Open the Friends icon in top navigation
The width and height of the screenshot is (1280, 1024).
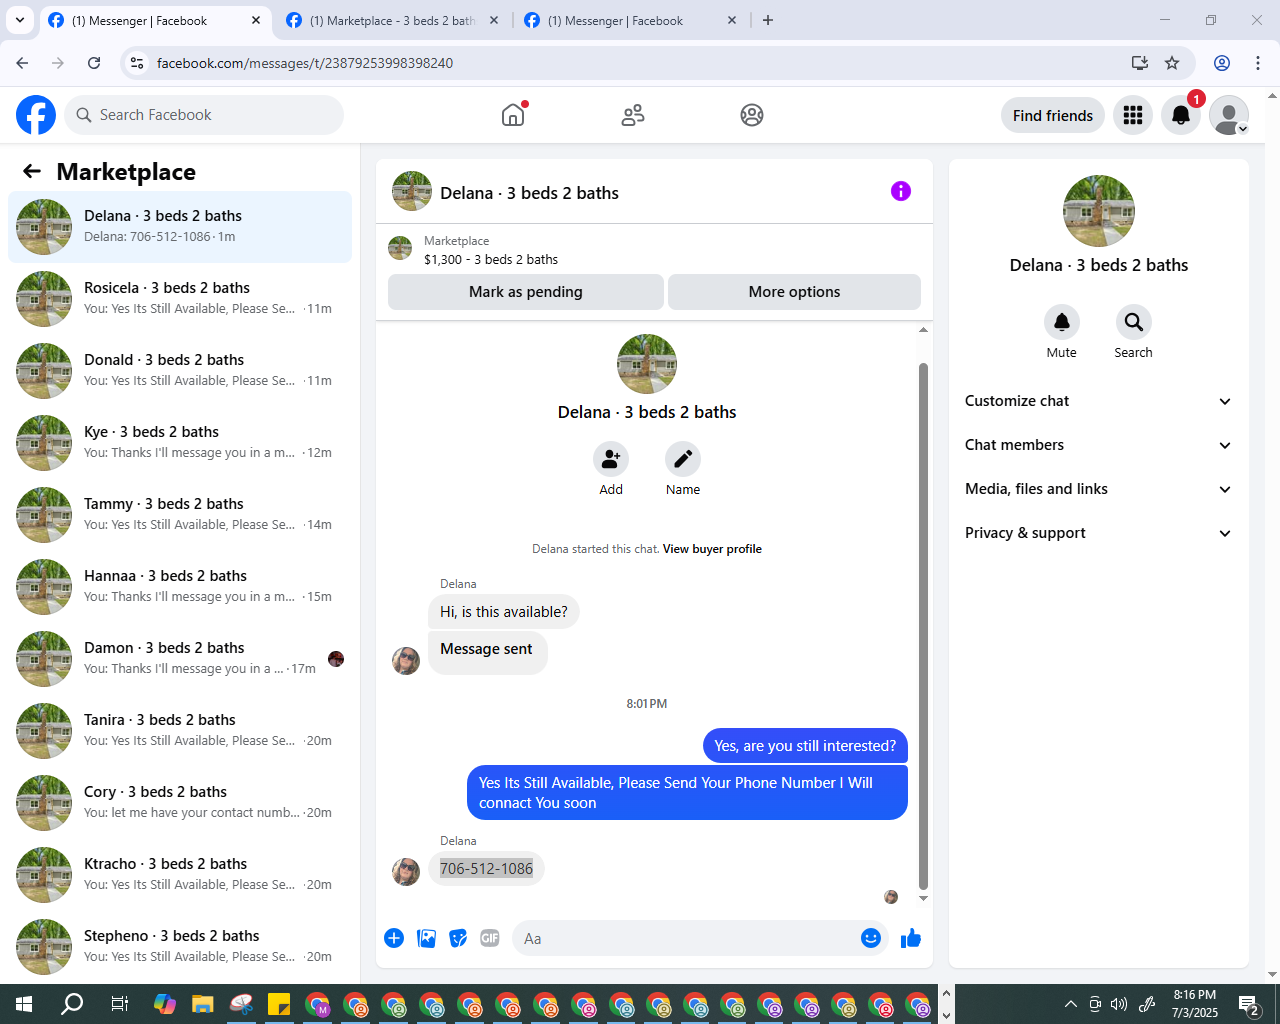tap(633, 115)
